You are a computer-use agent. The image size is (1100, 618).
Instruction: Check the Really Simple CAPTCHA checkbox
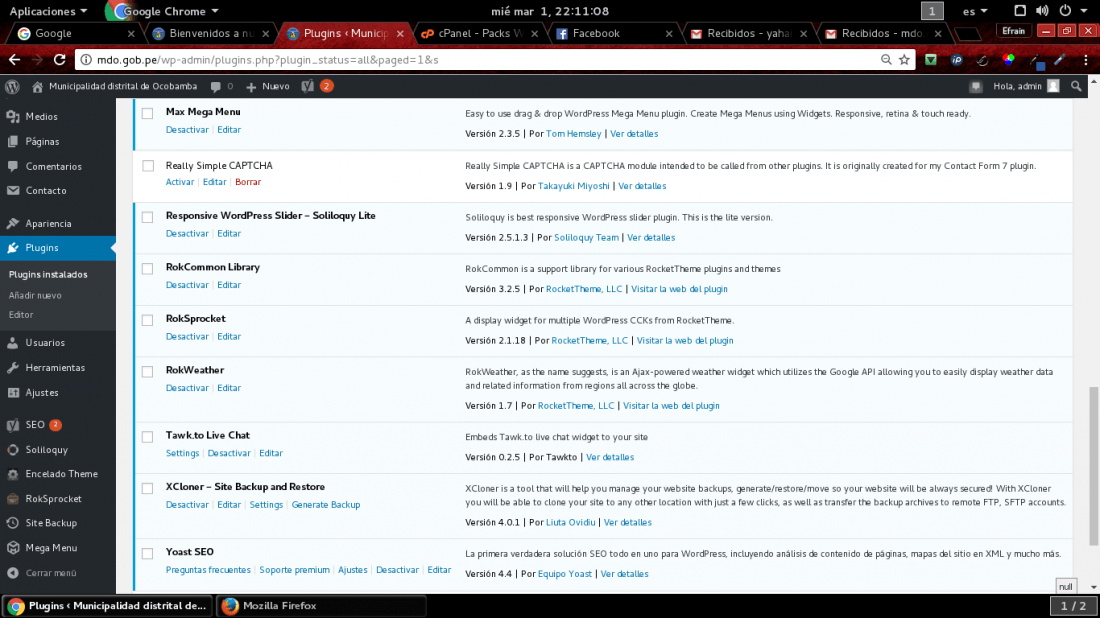click(147, 166)
